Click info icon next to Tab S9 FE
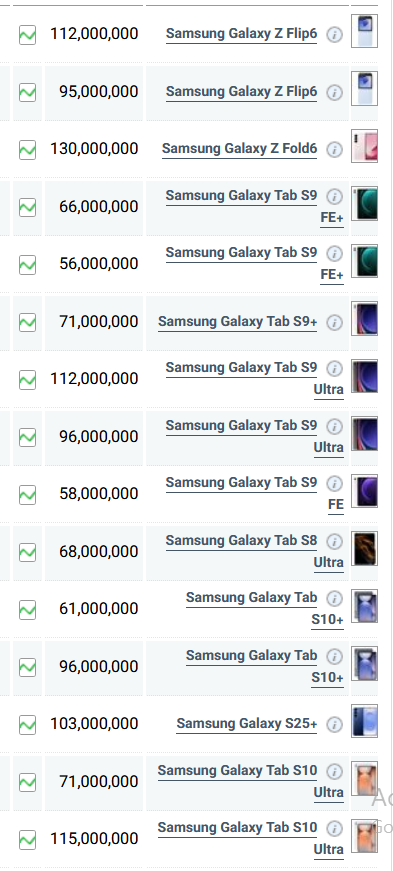The image size is (393, 871). pyautogui.click(x=334, y=484)
